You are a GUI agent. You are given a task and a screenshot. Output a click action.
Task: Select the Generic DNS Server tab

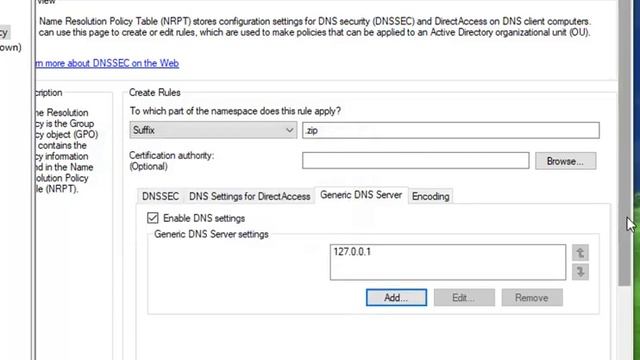[361, 195]
